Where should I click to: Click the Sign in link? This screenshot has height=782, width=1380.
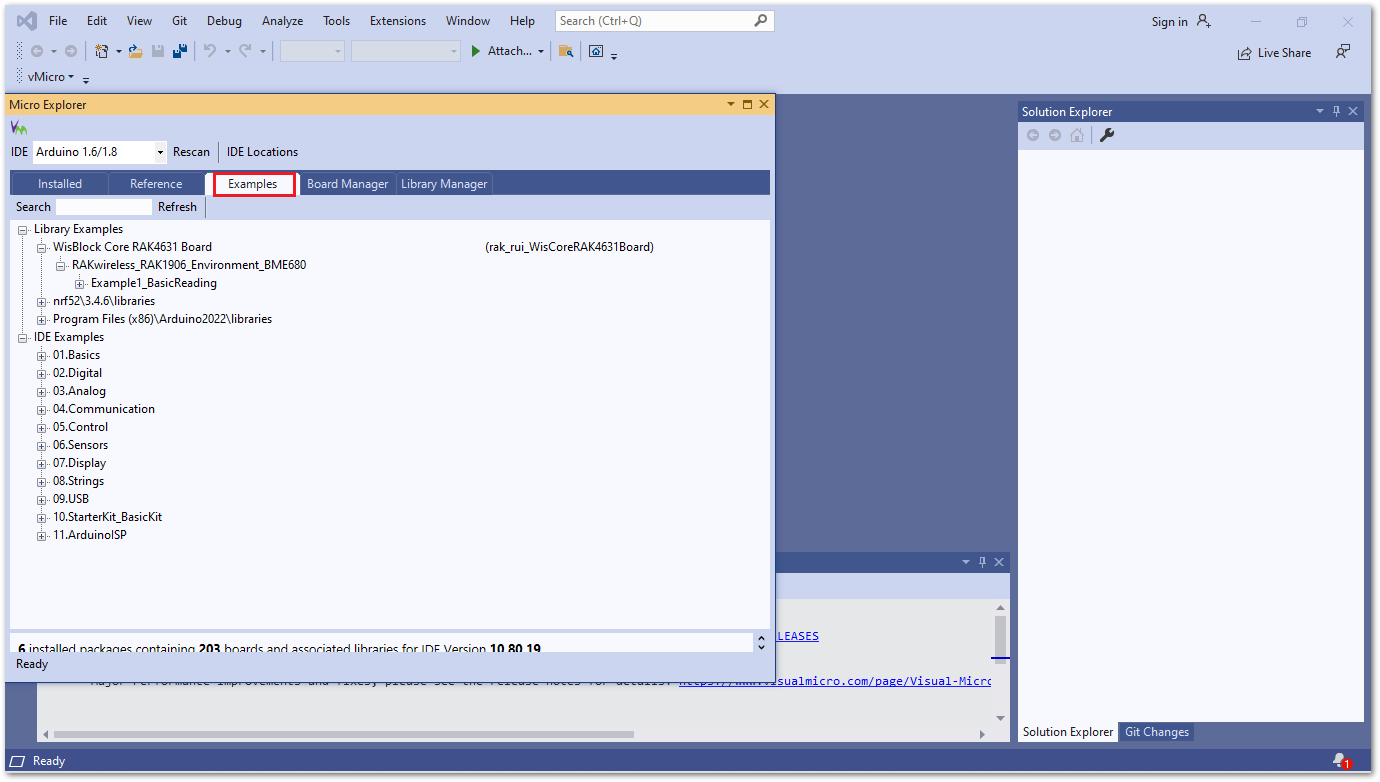(1169, 22)
